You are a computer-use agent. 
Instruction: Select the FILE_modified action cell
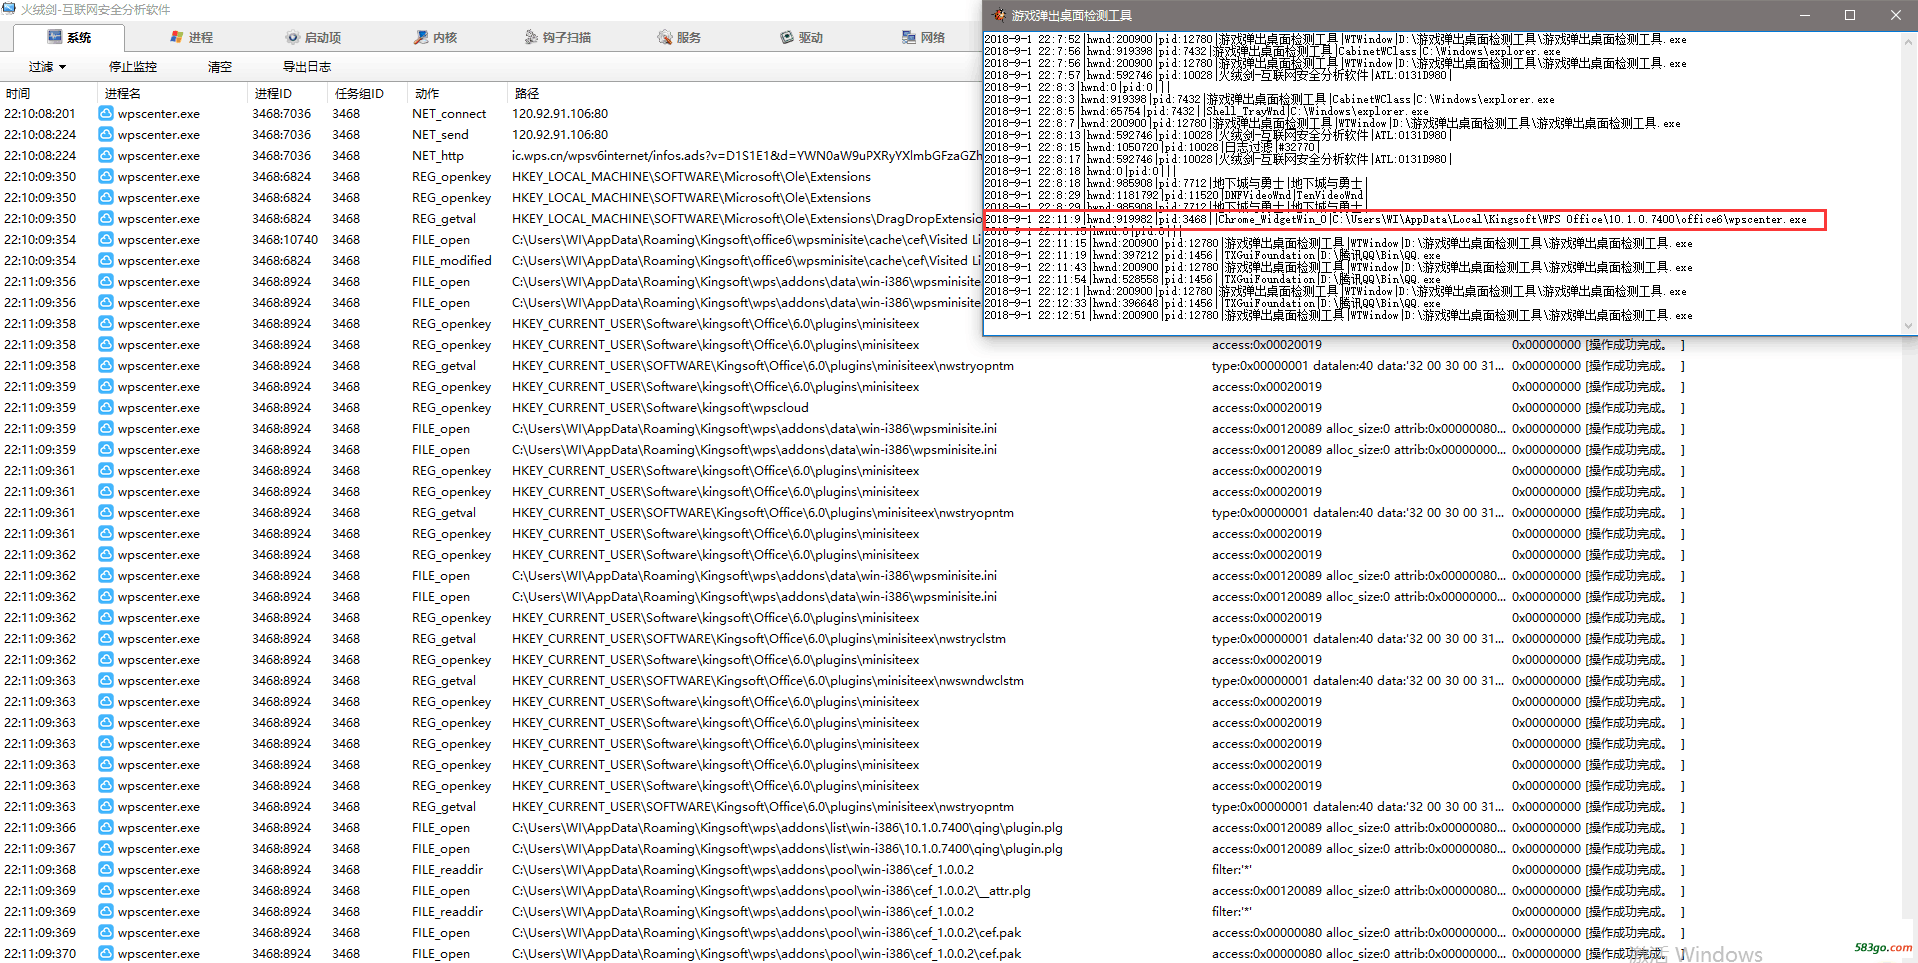(x=452, y=261)
